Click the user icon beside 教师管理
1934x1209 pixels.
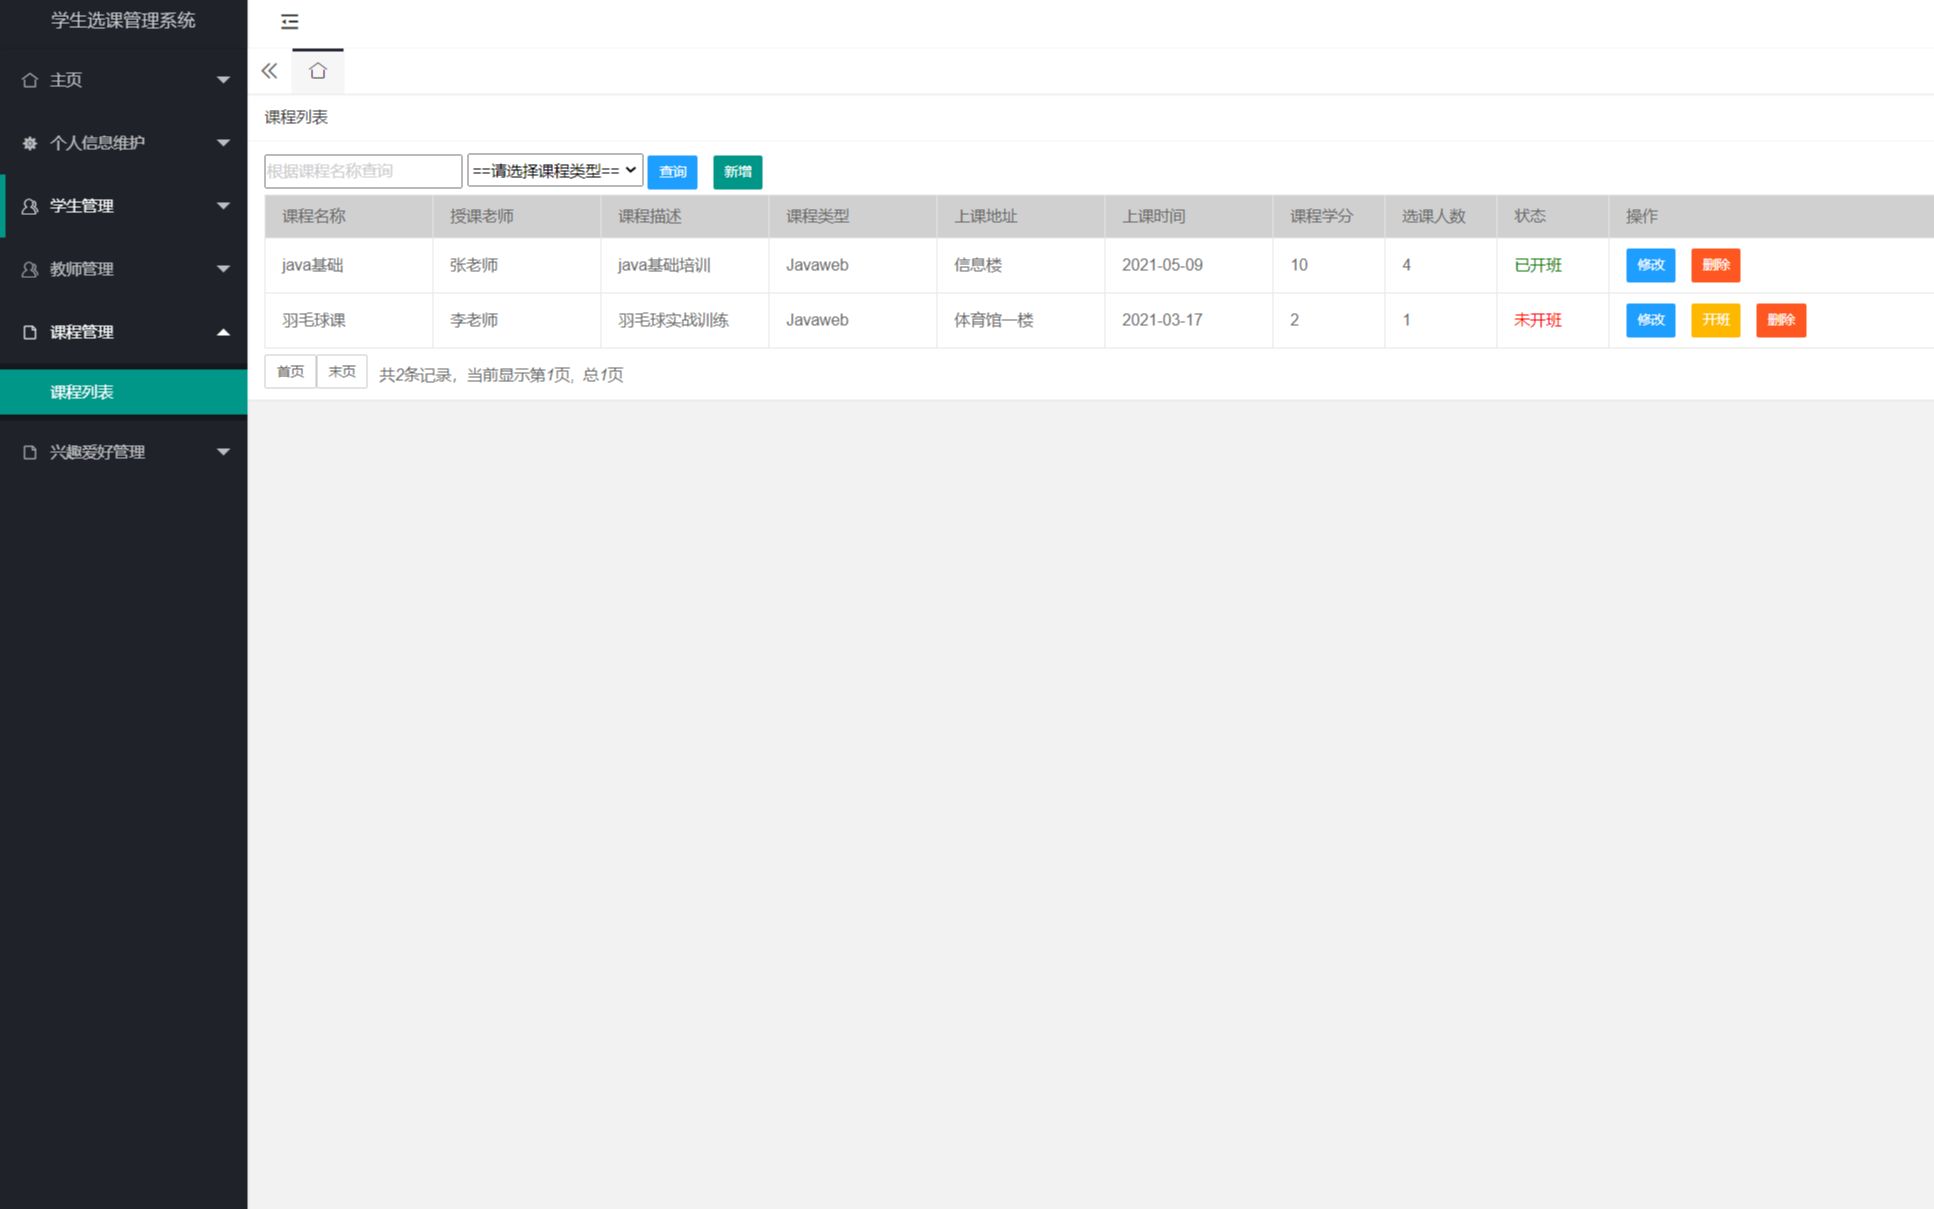coord(30,269)
